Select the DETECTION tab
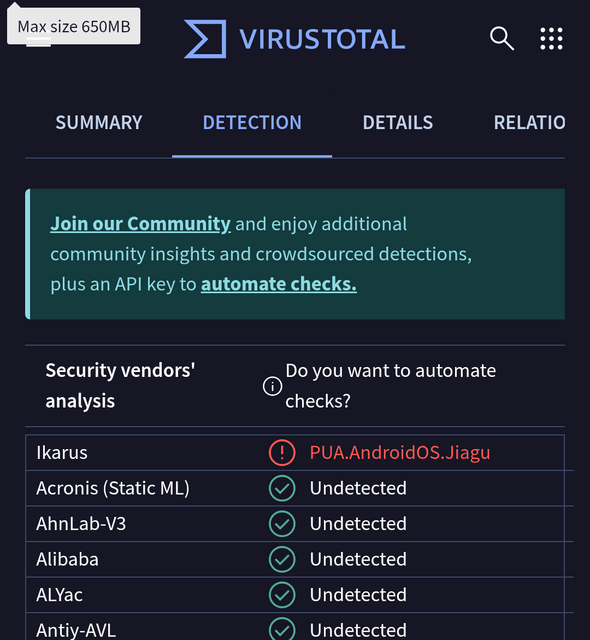 click(252, 122)
